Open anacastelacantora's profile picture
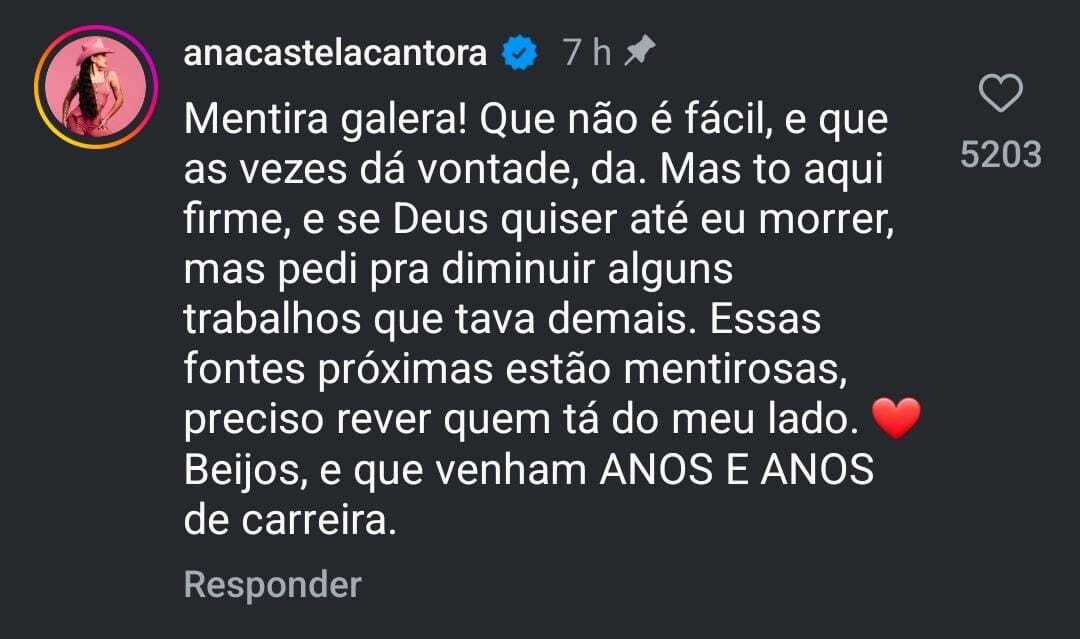 point(96,87)
